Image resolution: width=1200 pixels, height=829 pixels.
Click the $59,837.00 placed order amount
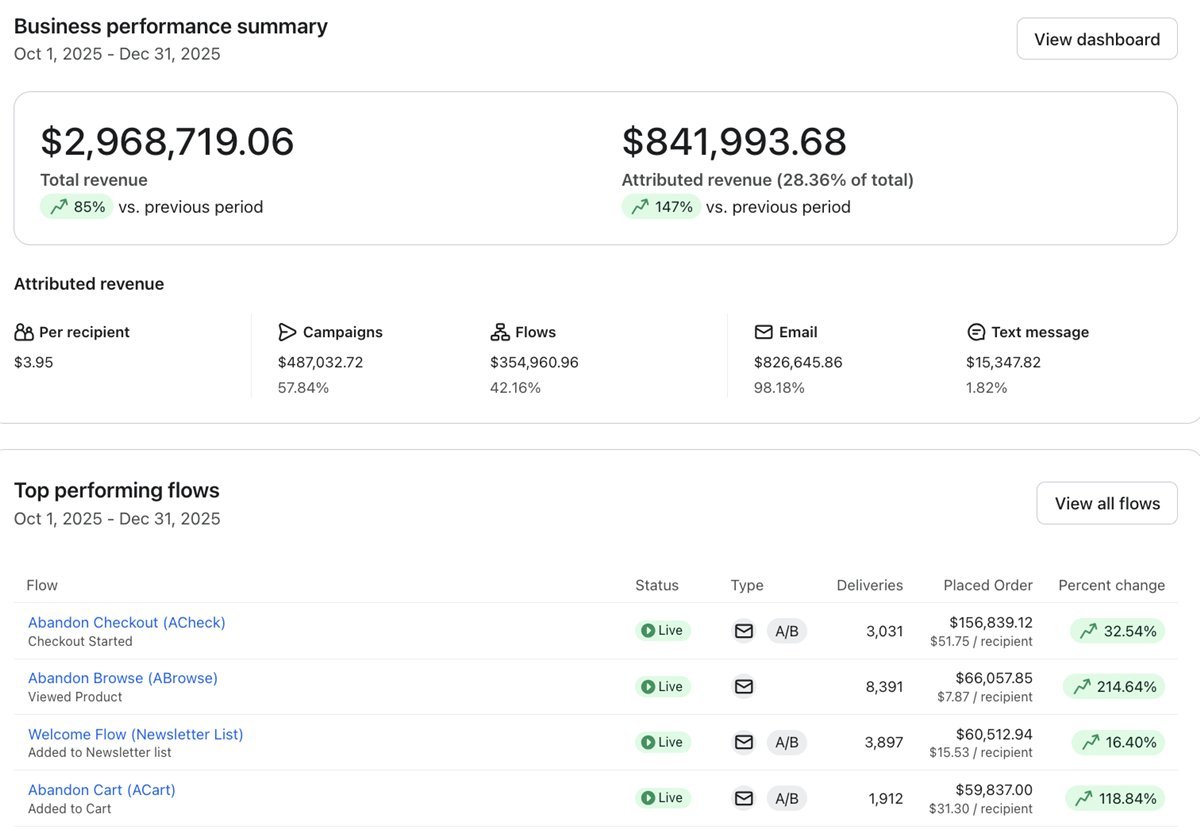click(995, 790)
